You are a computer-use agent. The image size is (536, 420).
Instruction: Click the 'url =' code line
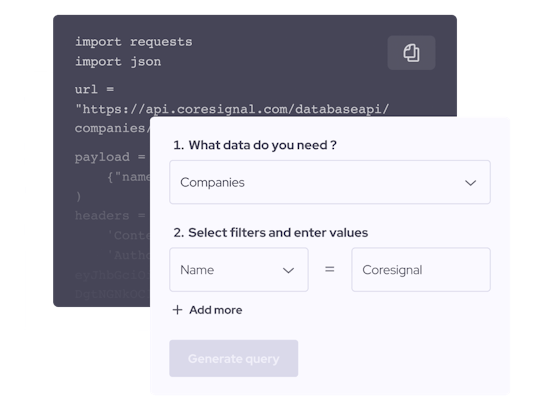94,89
